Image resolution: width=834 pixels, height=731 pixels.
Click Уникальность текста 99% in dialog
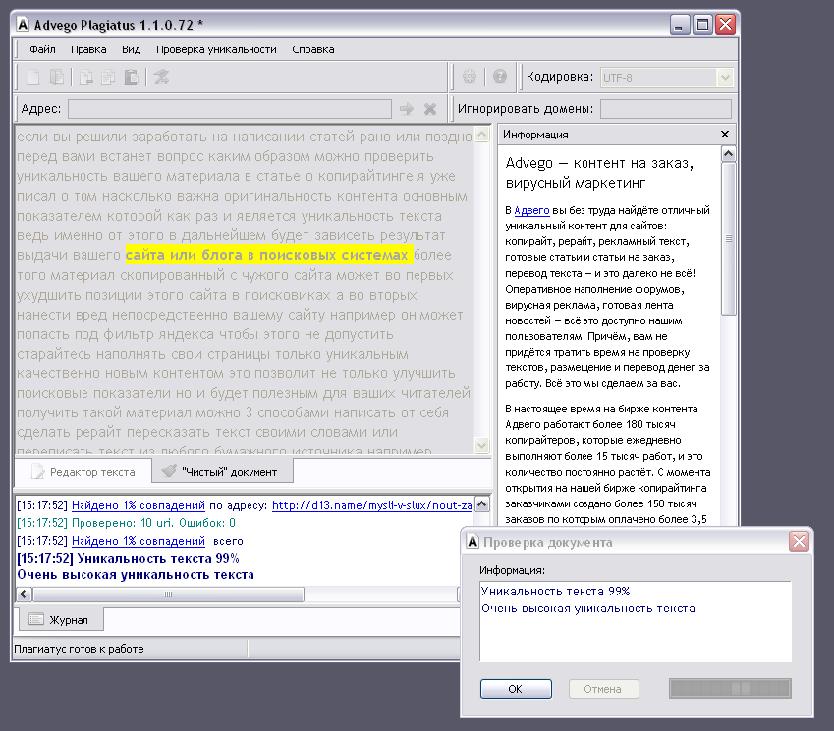[x=555, y=591]
